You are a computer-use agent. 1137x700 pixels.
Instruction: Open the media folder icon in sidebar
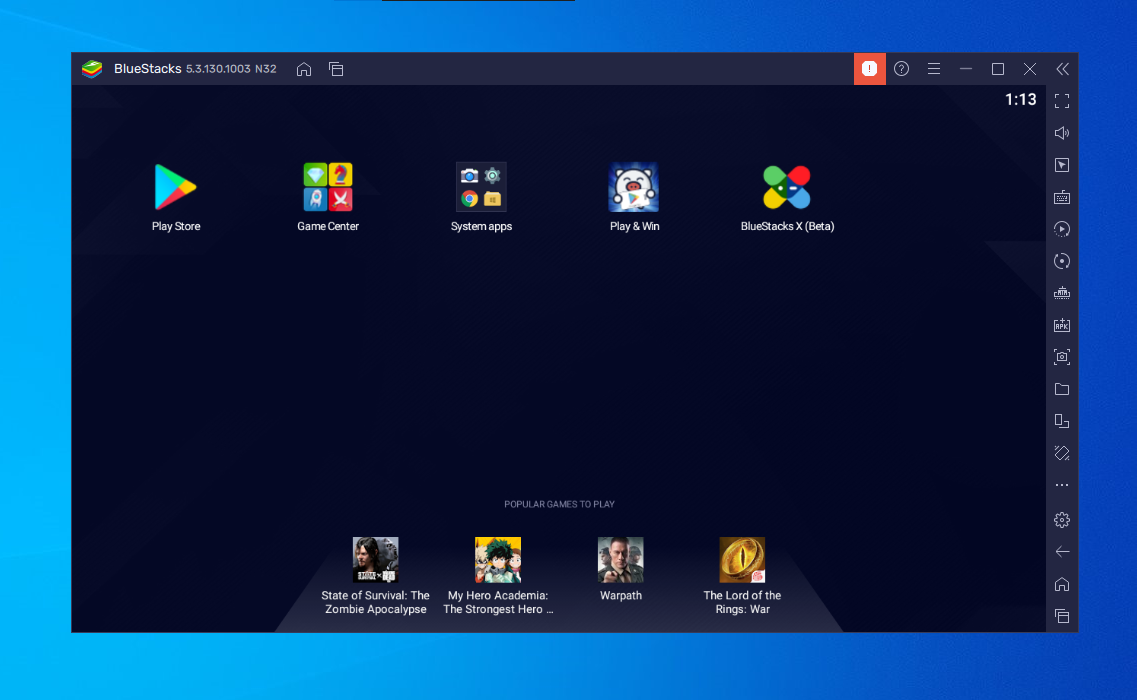pyautogui.click(x=1062, y=389)
